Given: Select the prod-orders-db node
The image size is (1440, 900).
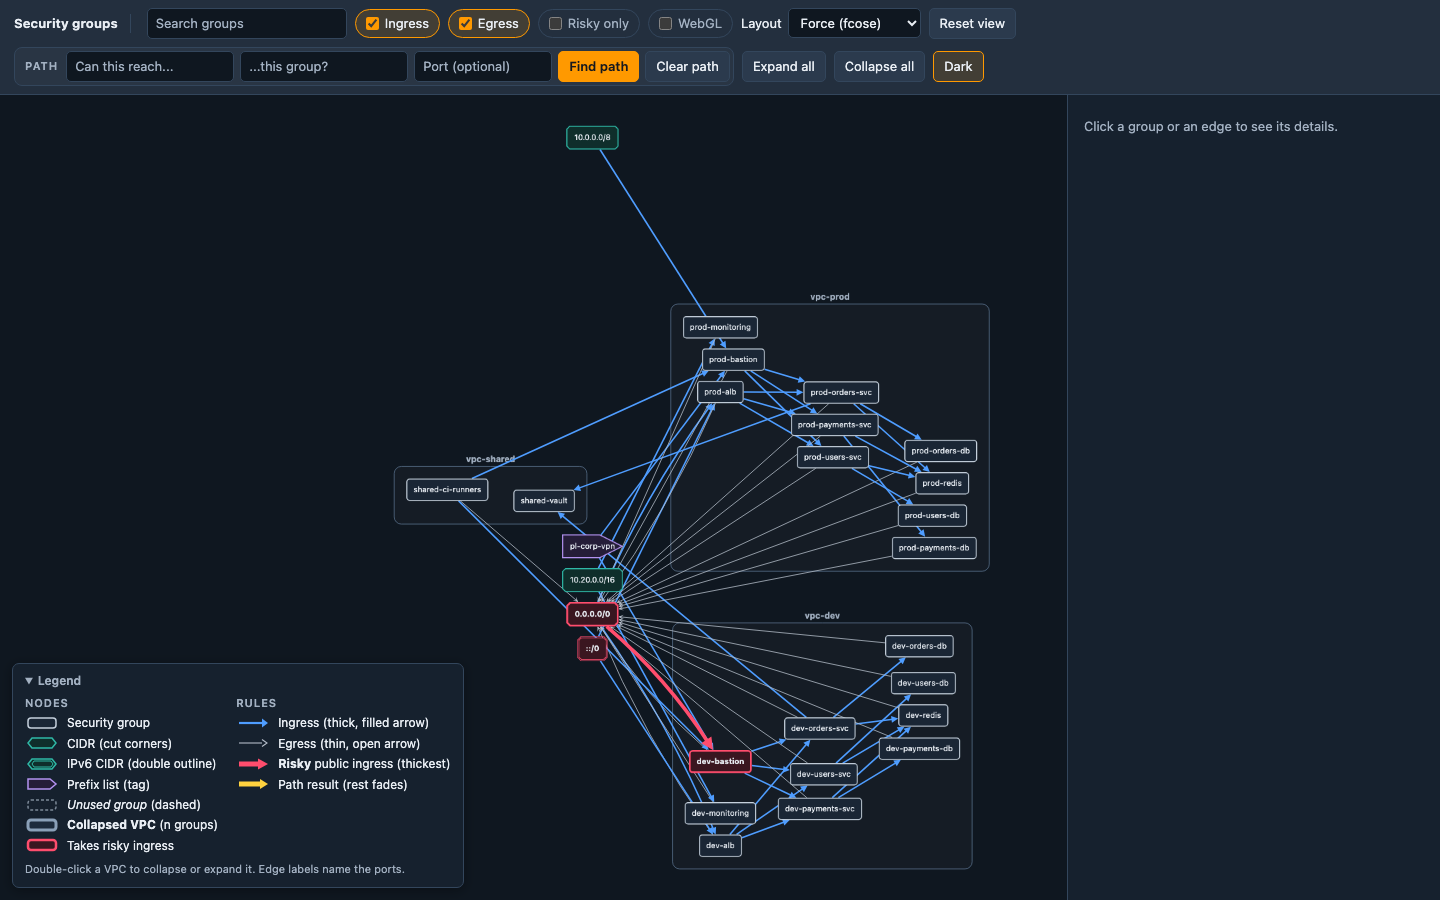Looking at the screenshot, I should point(941,451).
